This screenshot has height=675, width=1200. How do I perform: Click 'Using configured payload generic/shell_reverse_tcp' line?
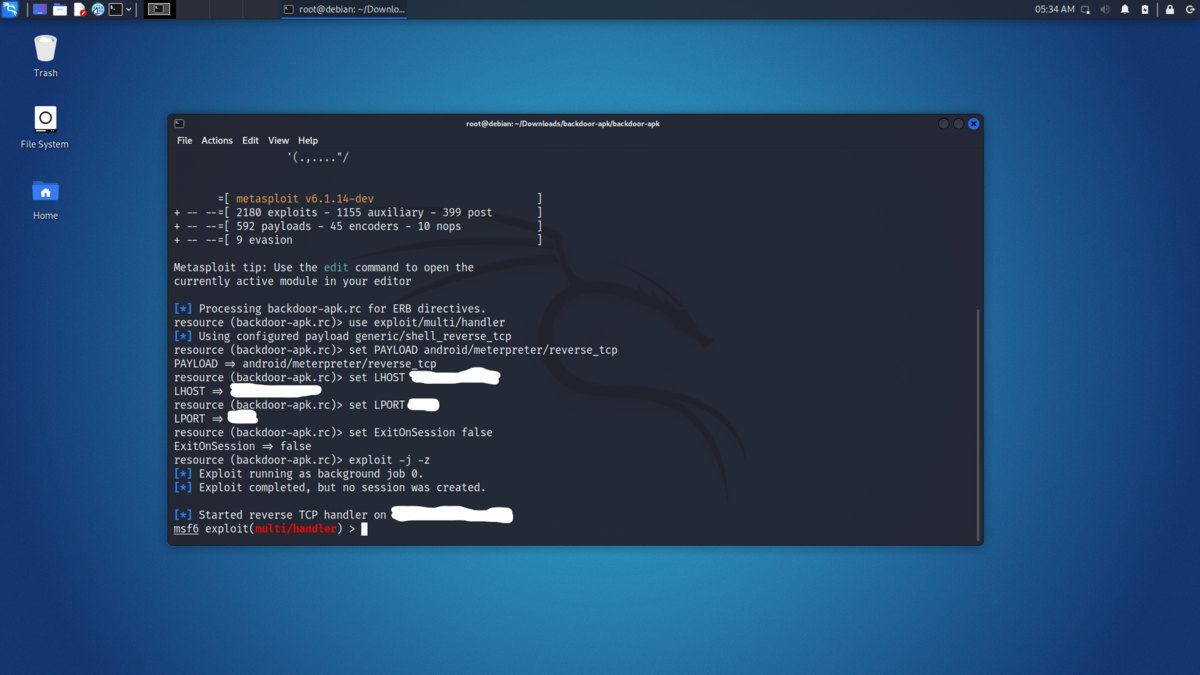click(x=343, y=337)
